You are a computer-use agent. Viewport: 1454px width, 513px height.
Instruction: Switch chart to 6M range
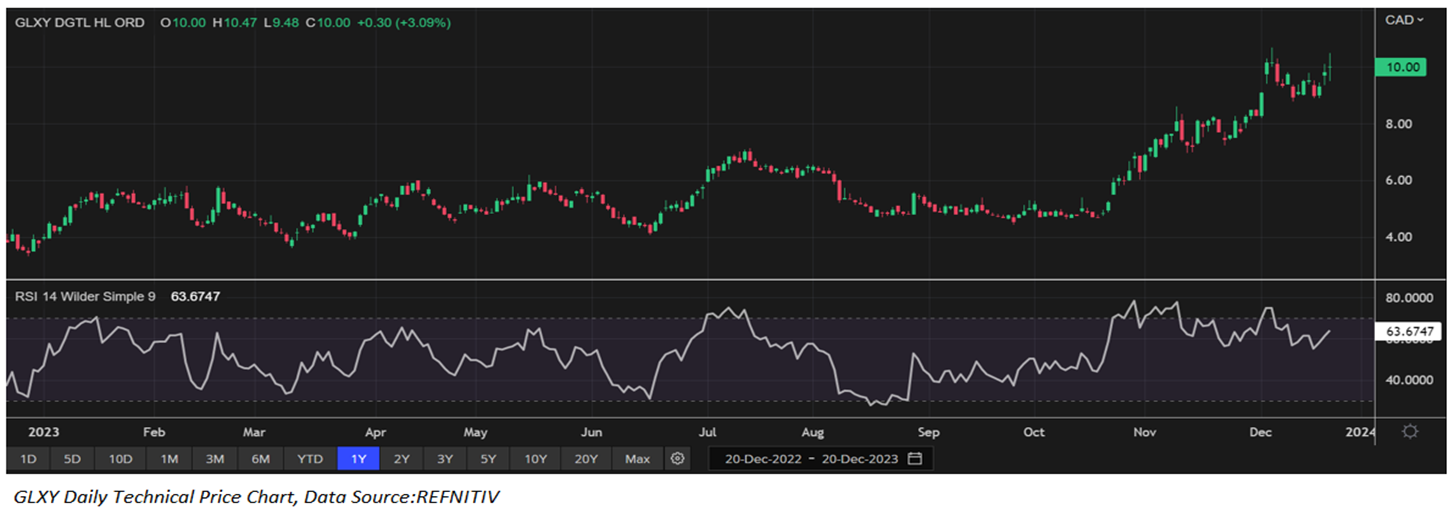(260, 459)
